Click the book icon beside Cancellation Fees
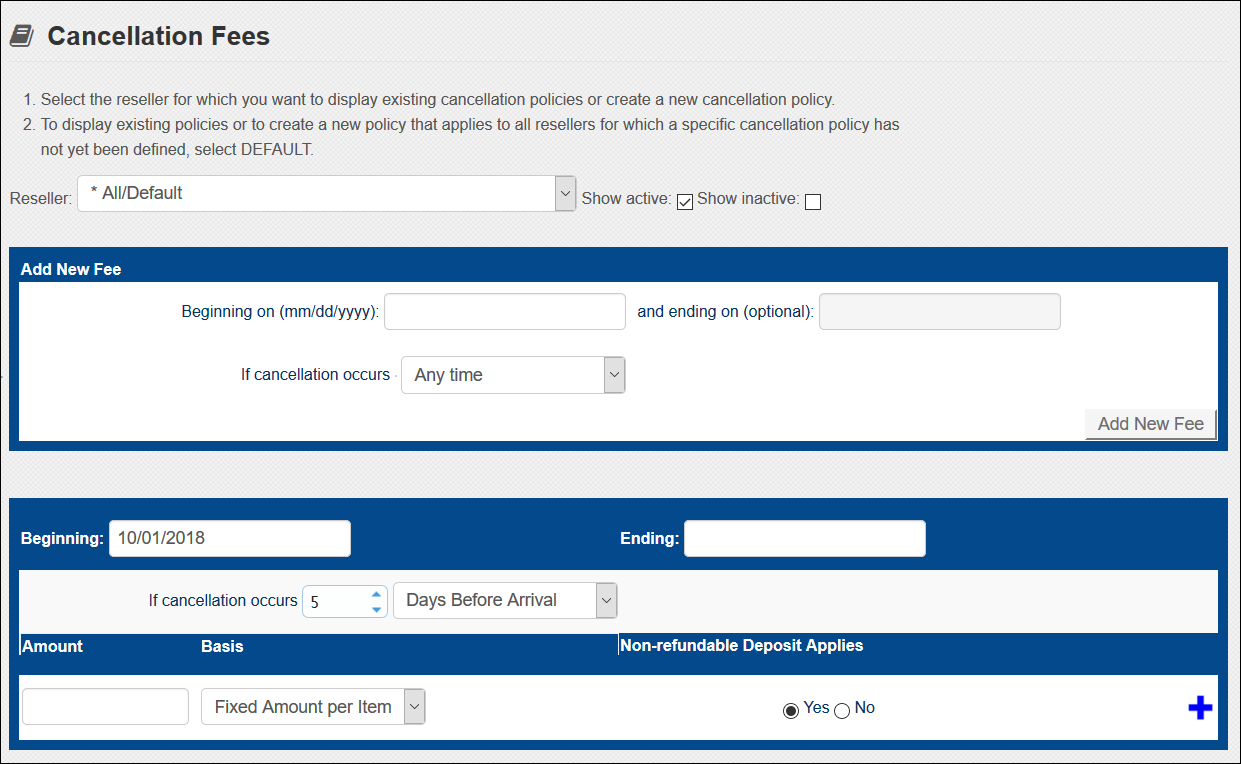The height and width of the screenshot is (764, 1241). pyautogui.click(x=21, y=37)
